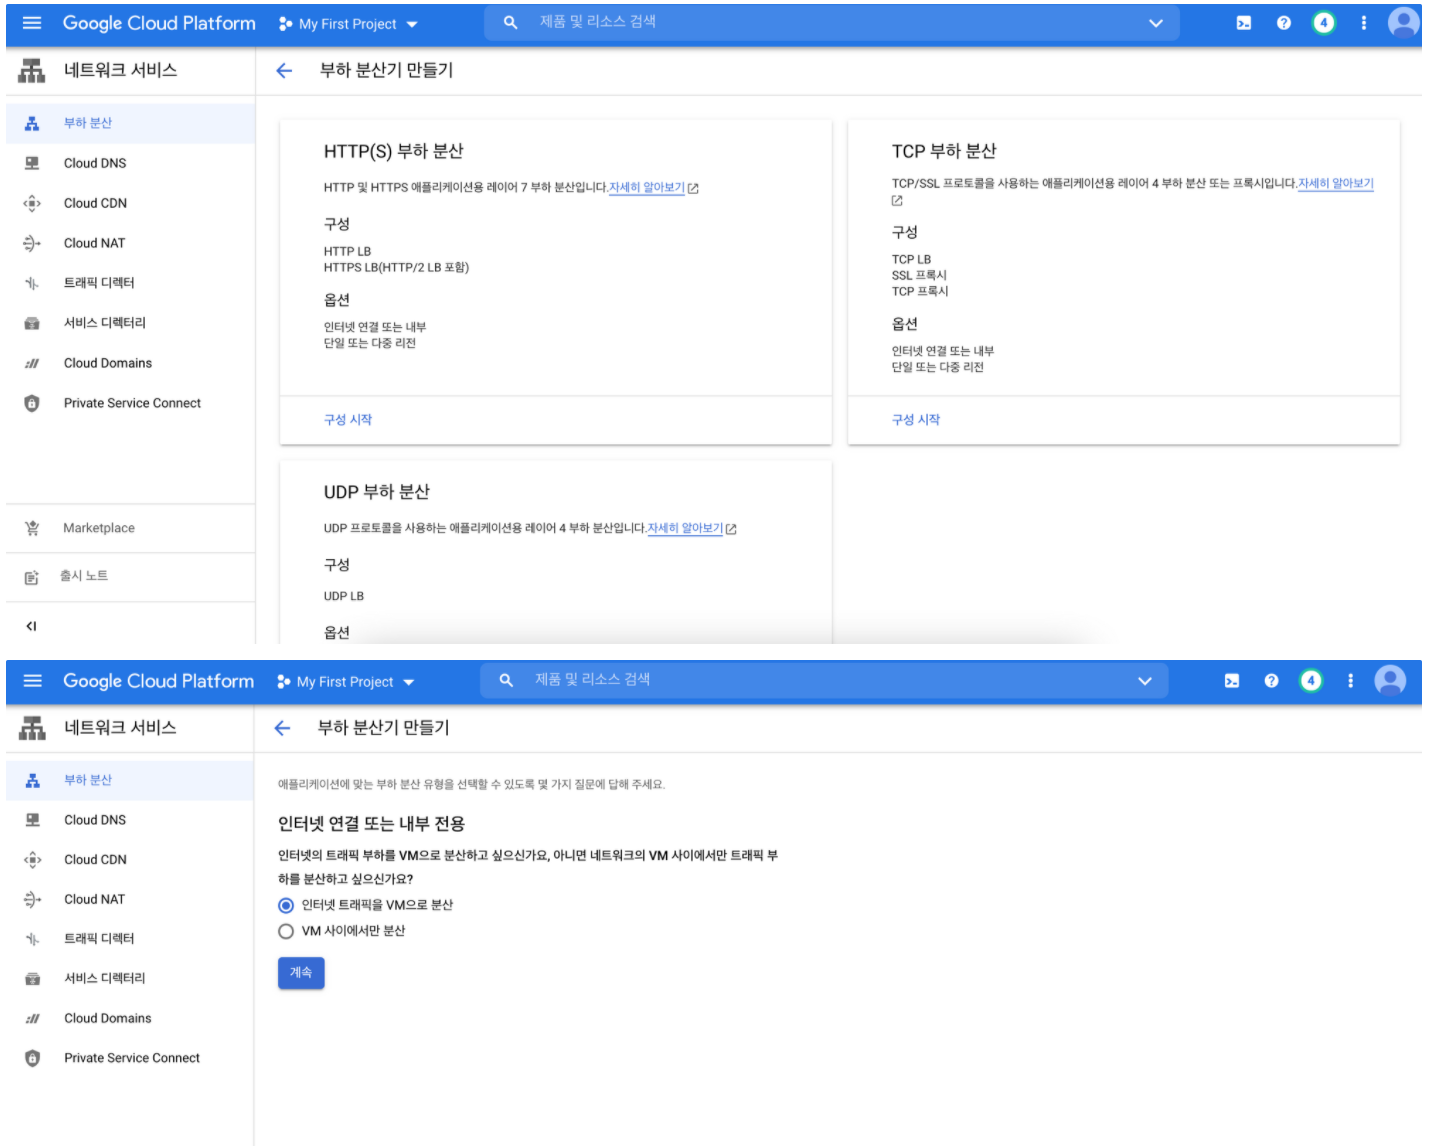Activate Cloud Shell icon in top header
This screenshot has height=1146, width=1430.
pyautogui.click(x=1243, y=23)
